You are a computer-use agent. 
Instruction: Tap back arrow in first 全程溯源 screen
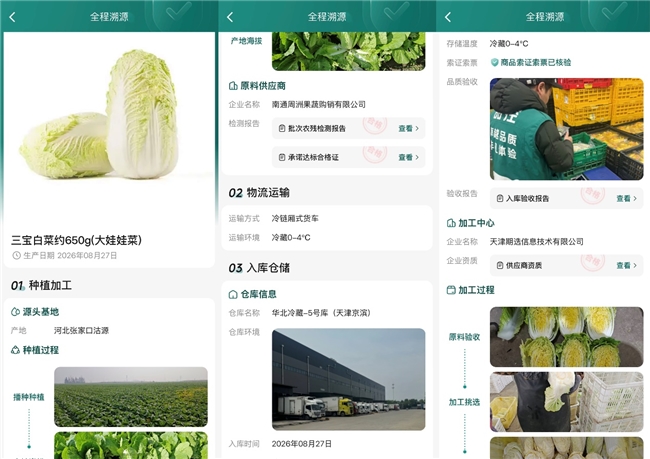tap(12, 17)
